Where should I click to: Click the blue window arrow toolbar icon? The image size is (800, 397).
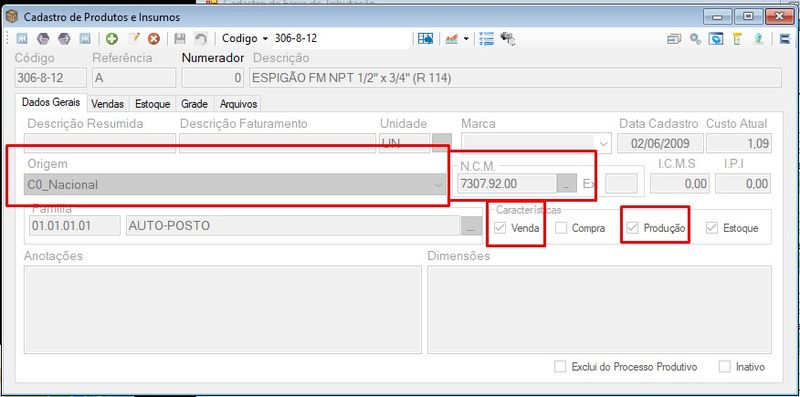click(x=426, y=39)
